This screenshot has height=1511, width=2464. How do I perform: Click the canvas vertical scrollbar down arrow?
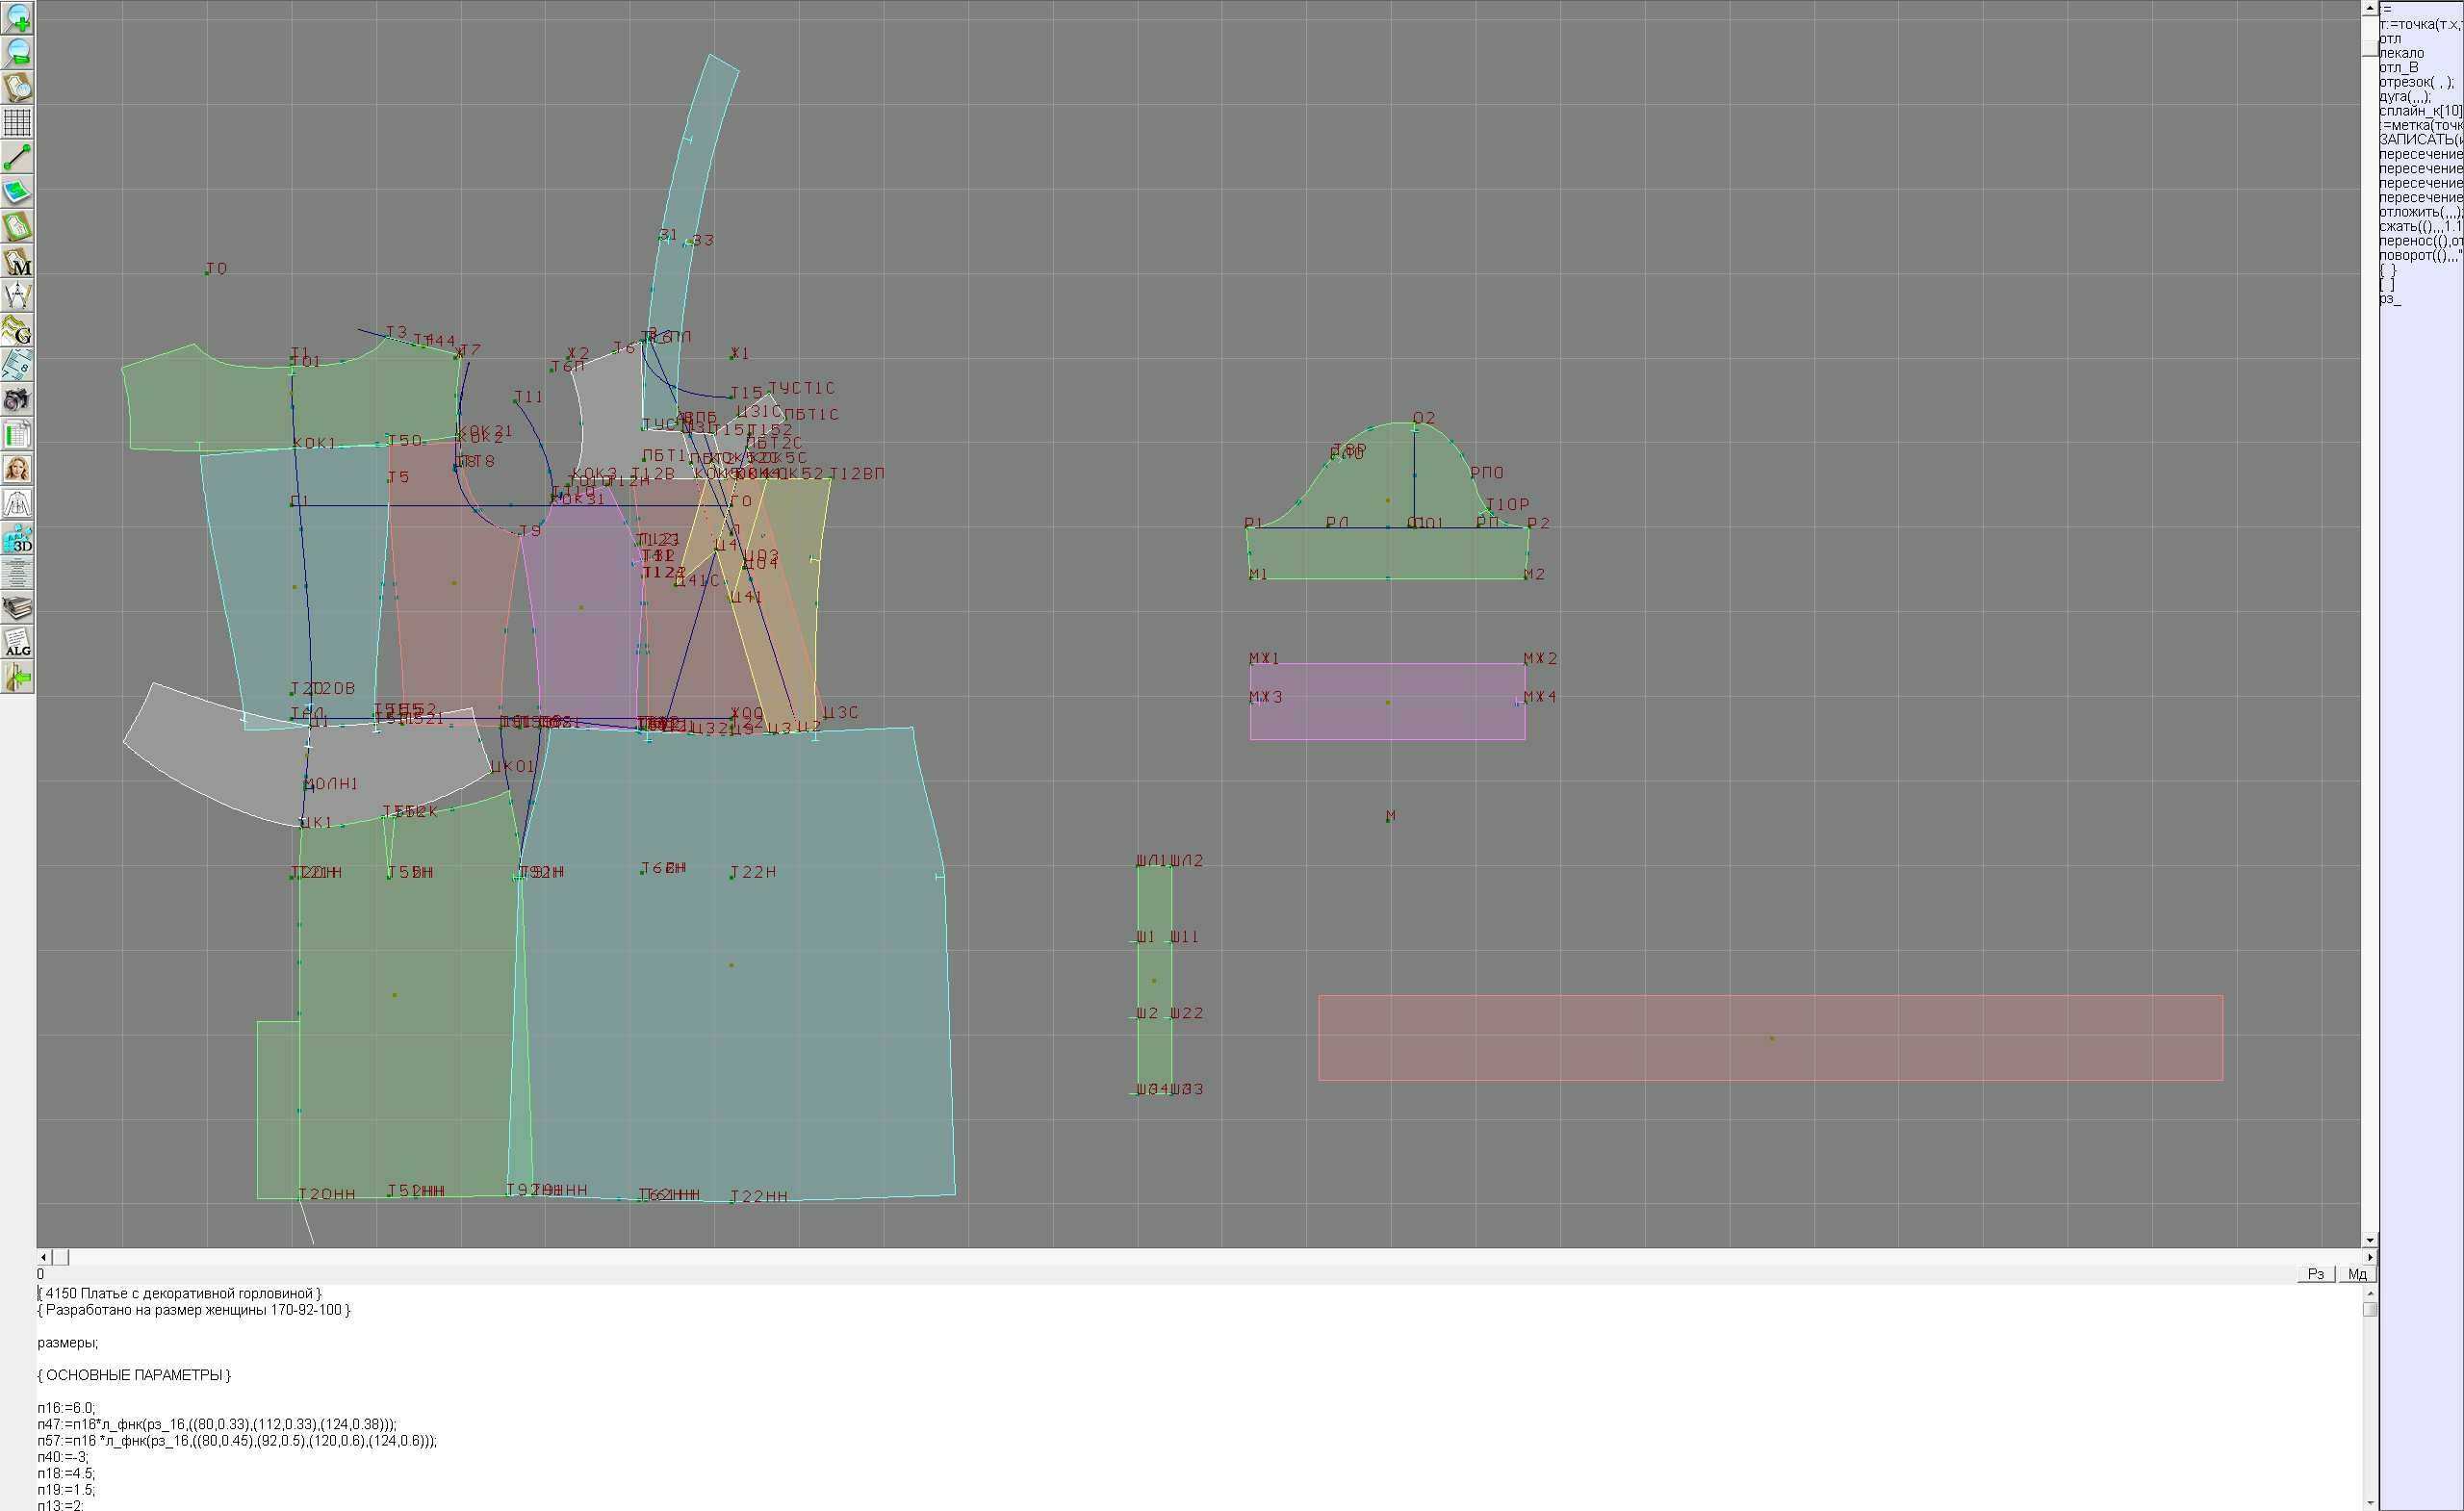coord(2370,1240)
